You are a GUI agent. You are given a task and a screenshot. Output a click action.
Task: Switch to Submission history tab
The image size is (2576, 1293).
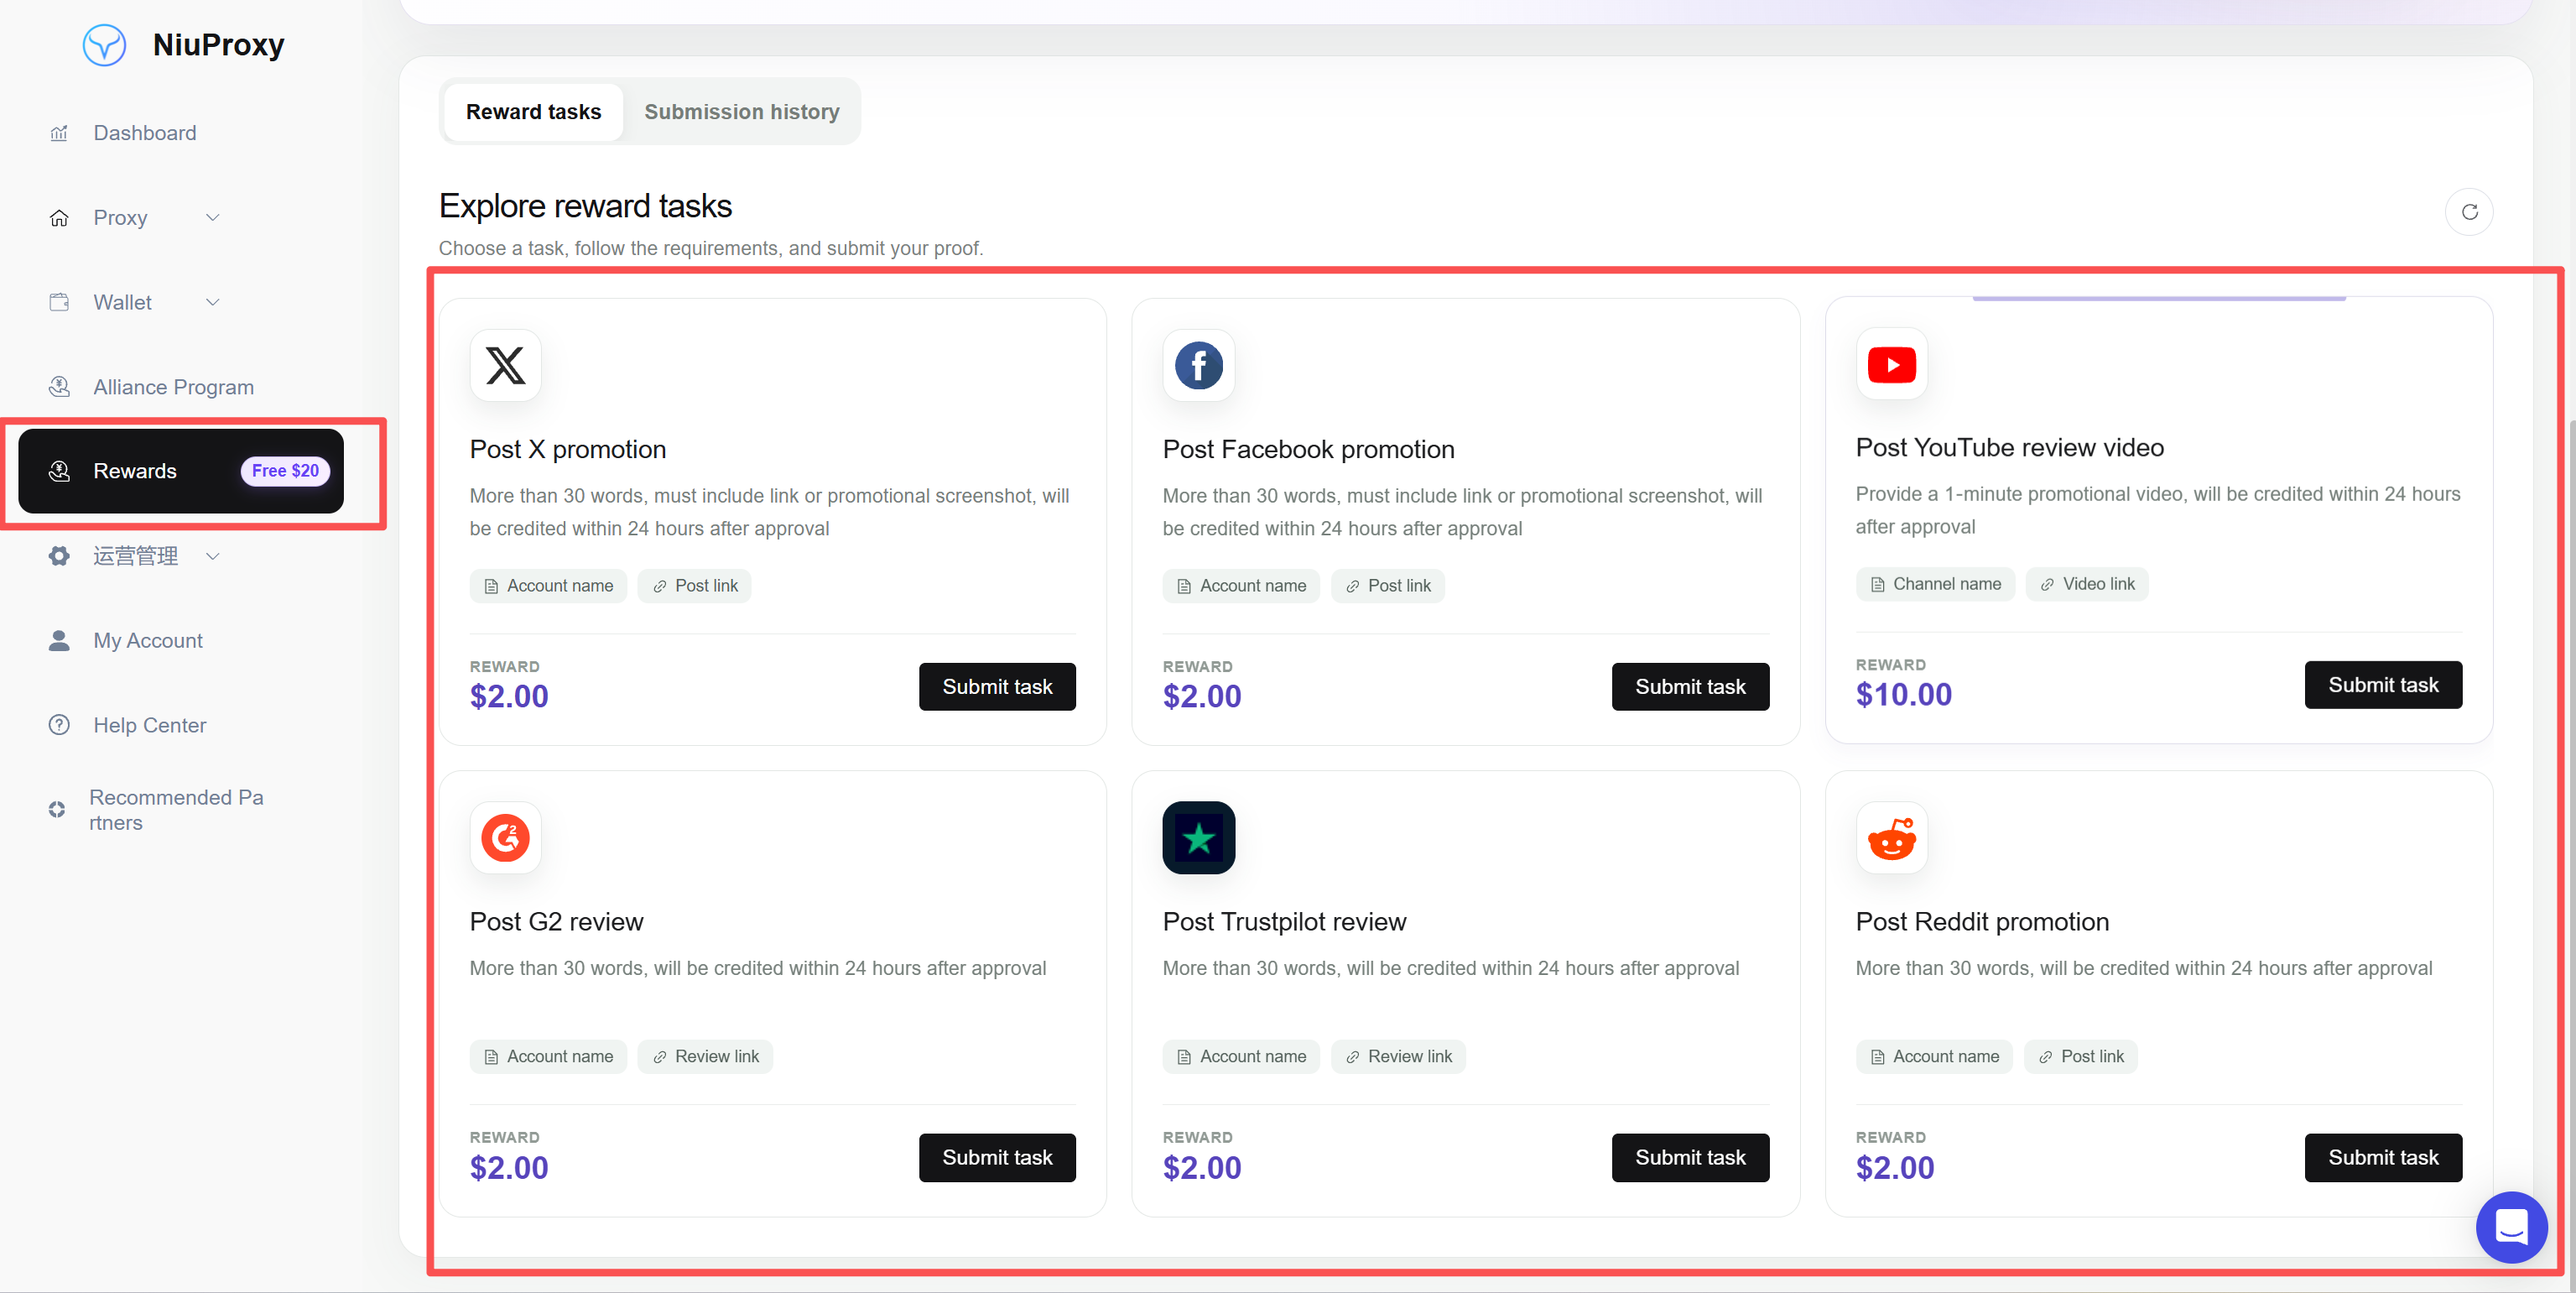point(741,112)
